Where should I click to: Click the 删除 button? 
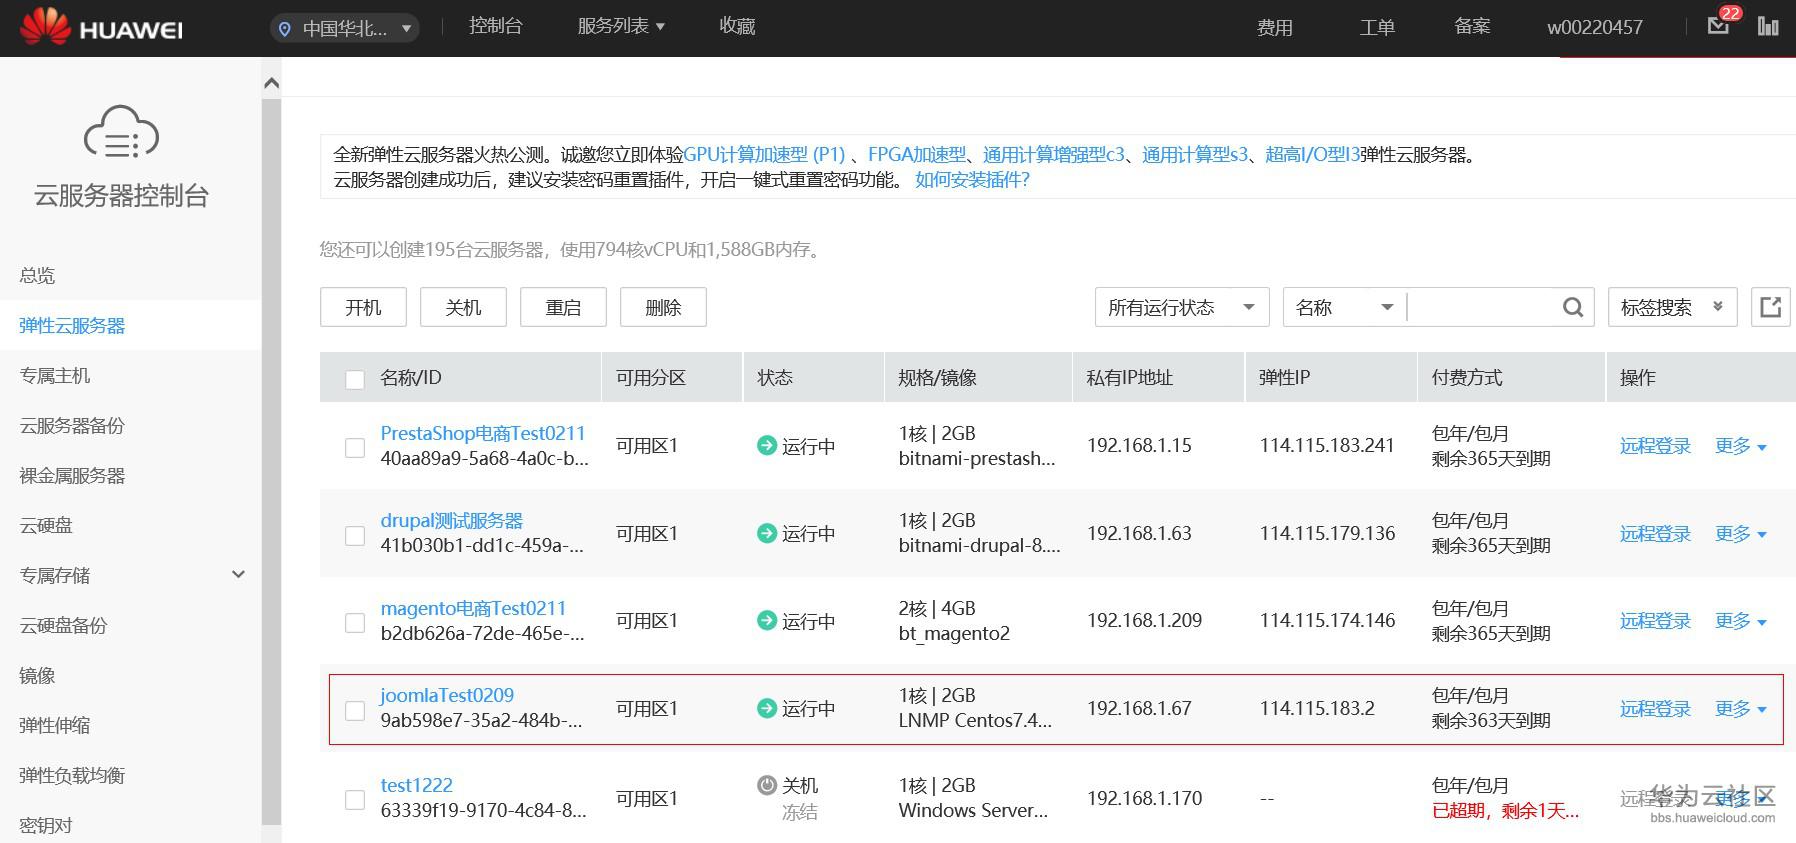coord(663,307)
